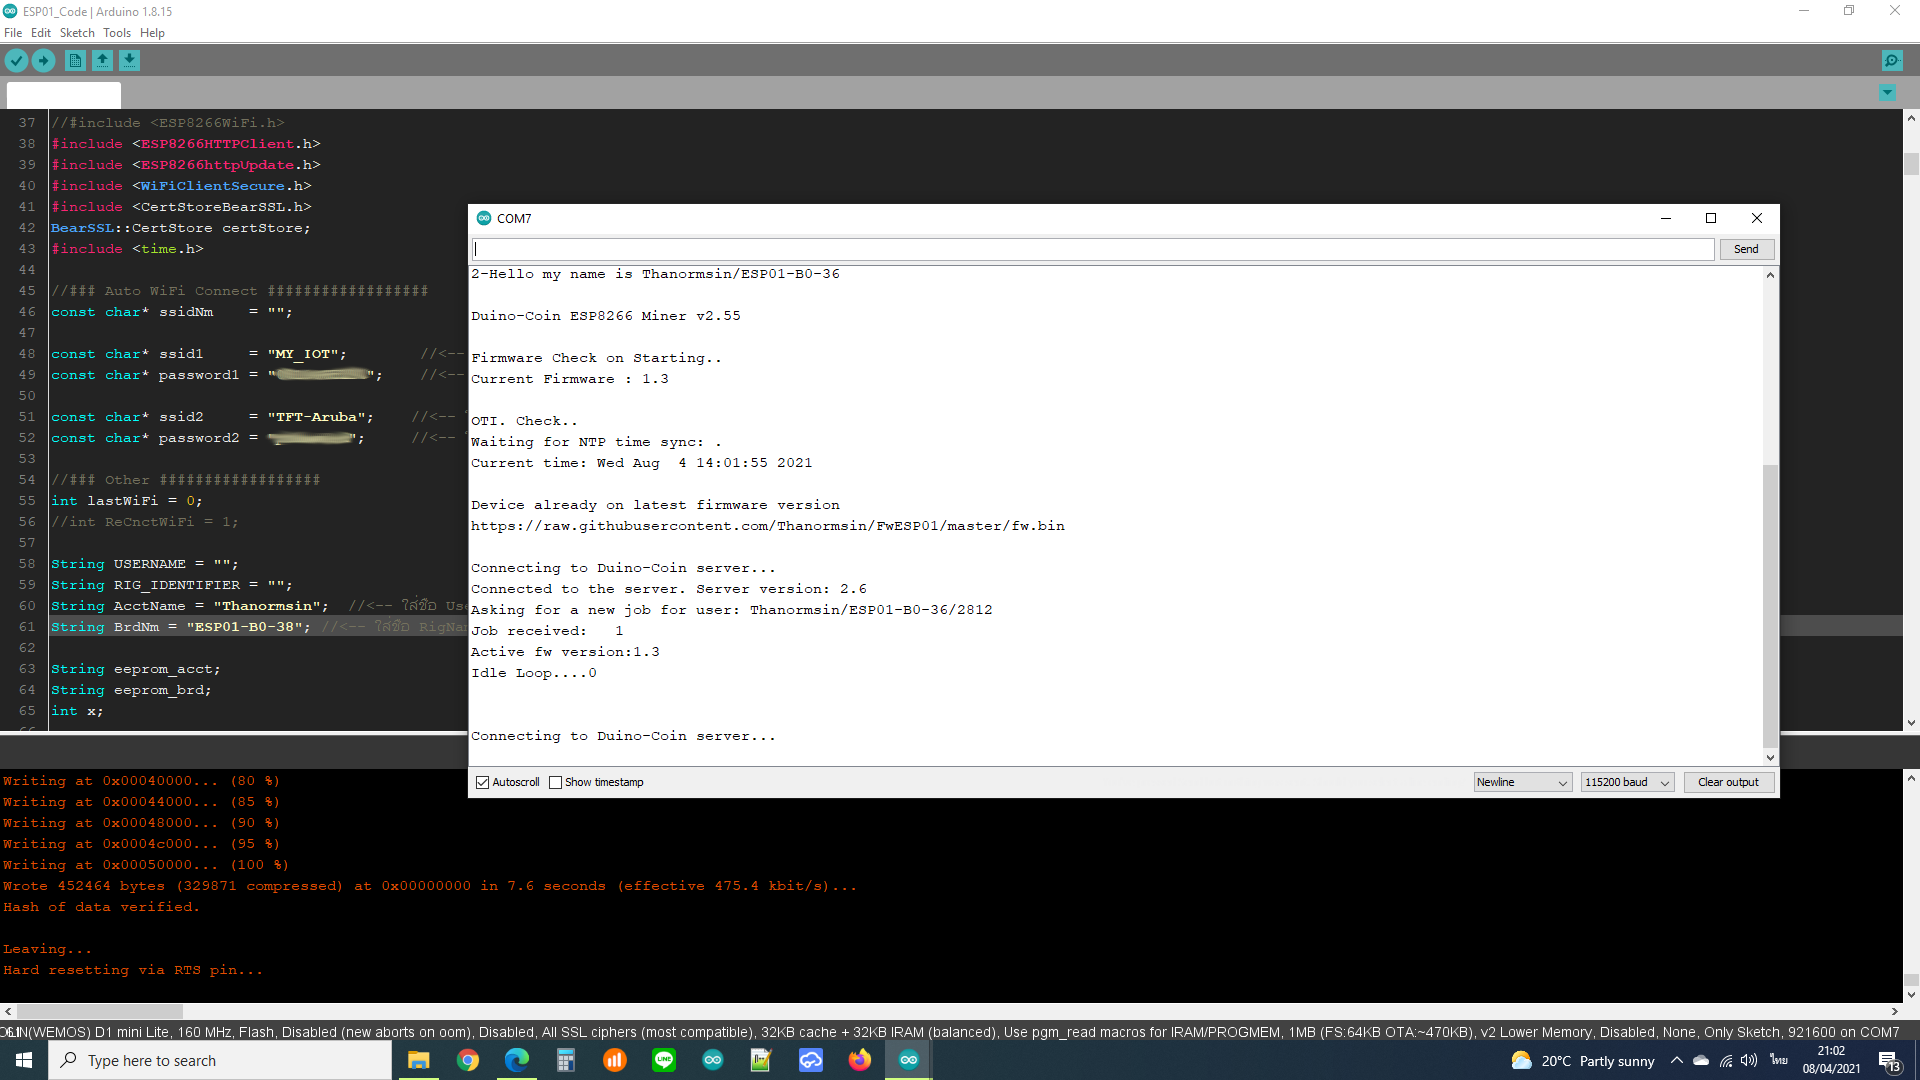The image size is (1920, 1080).
Task: Enable Show timestamp checkbox
Action: tap(555, 782)
